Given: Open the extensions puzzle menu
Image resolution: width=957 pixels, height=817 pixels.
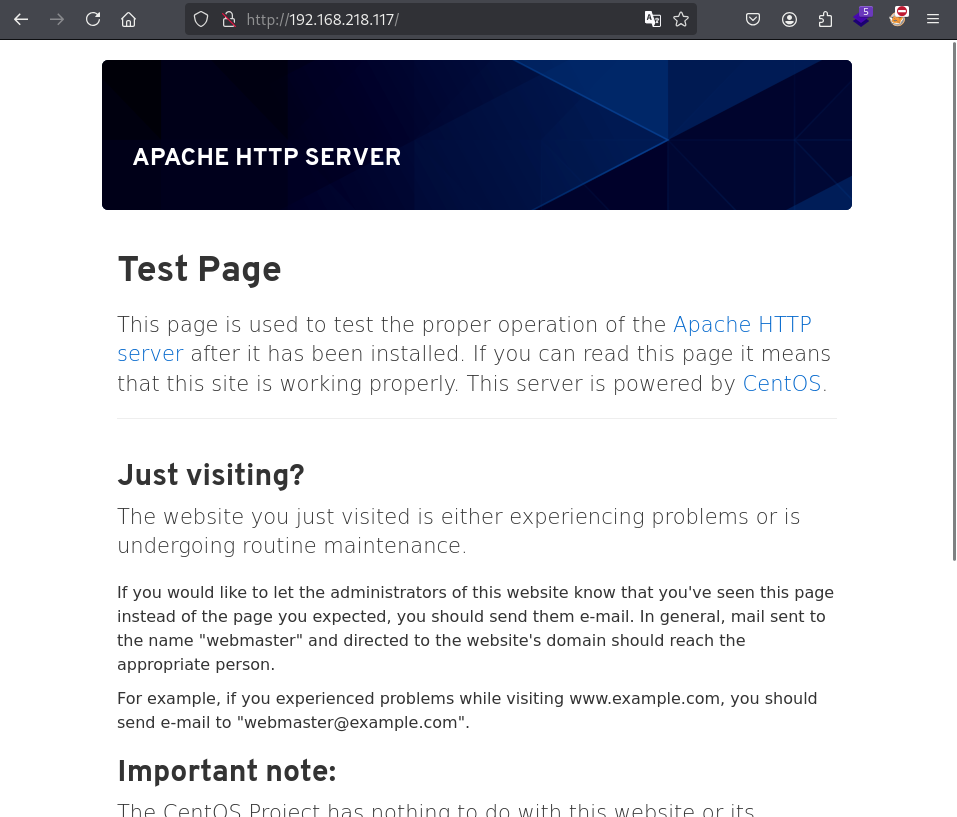Looking at the screenshot, I should (x=825, y=20).
